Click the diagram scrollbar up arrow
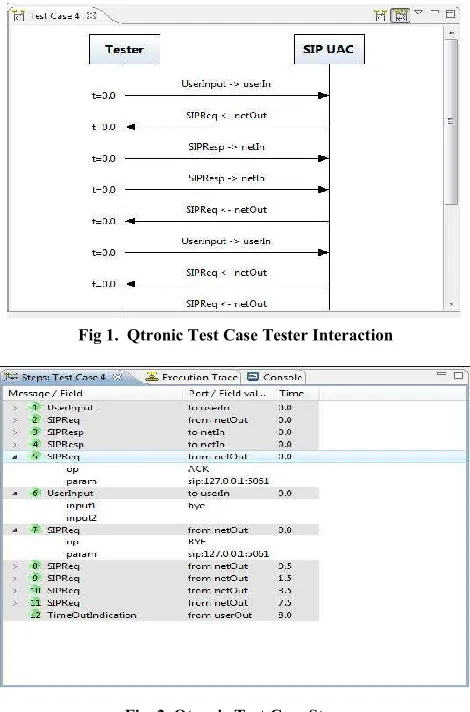Screen dimensions: 470x712 (x=451, y=33)
